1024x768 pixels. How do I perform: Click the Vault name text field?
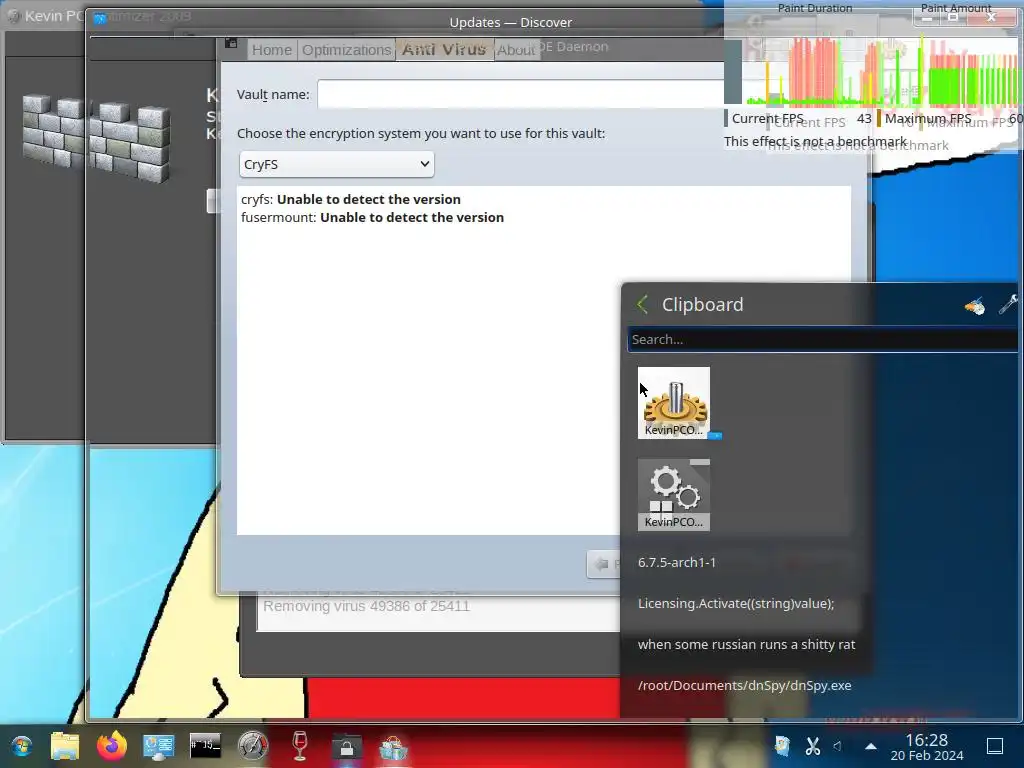(520, 95)
